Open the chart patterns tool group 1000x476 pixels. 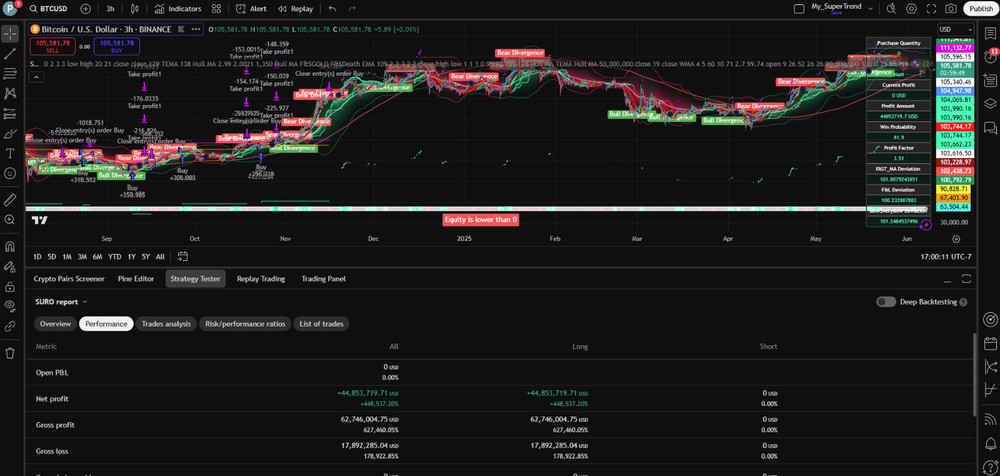(x=10, y=93)
